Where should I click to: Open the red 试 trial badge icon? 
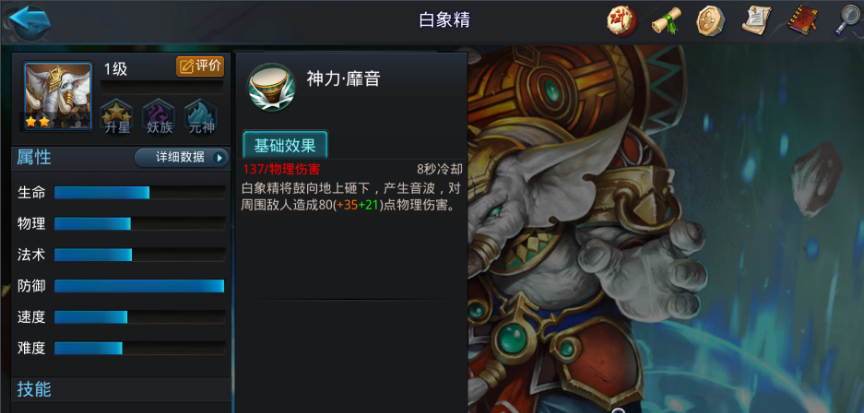coord(622,21)
